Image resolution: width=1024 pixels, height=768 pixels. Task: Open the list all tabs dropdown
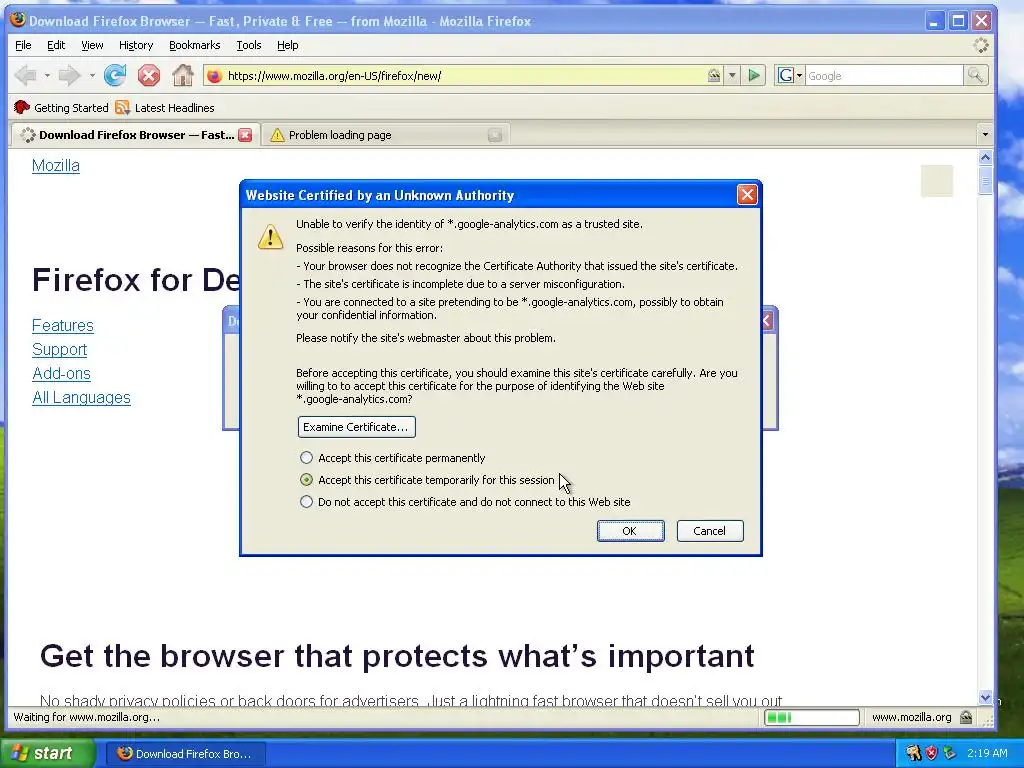click(x=985, y=135)
